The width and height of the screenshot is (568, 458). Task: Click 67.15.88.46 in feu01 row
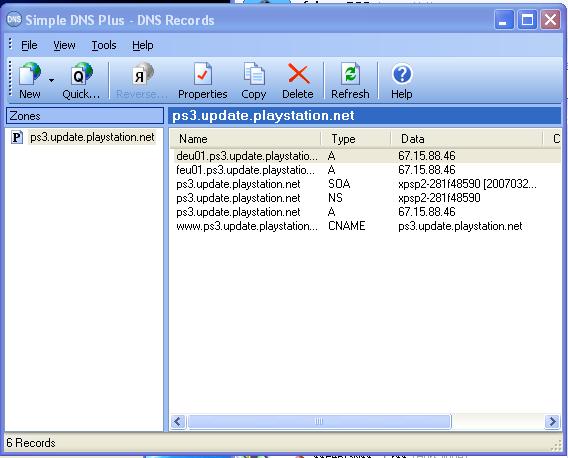[x=427, y=170]
